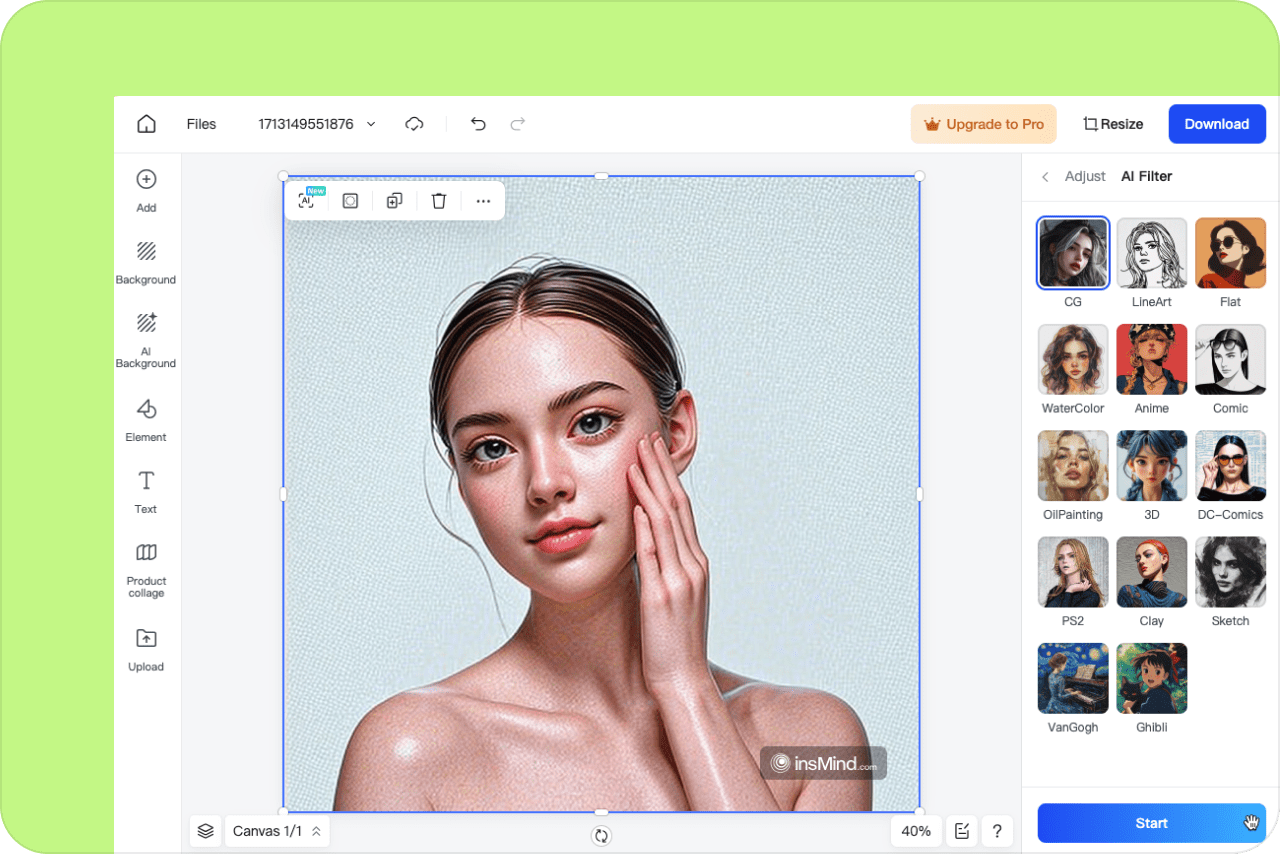The height and width of the screenshot is (854, 1280).
Task: Open the Background tool
Action: coord(146,263)
